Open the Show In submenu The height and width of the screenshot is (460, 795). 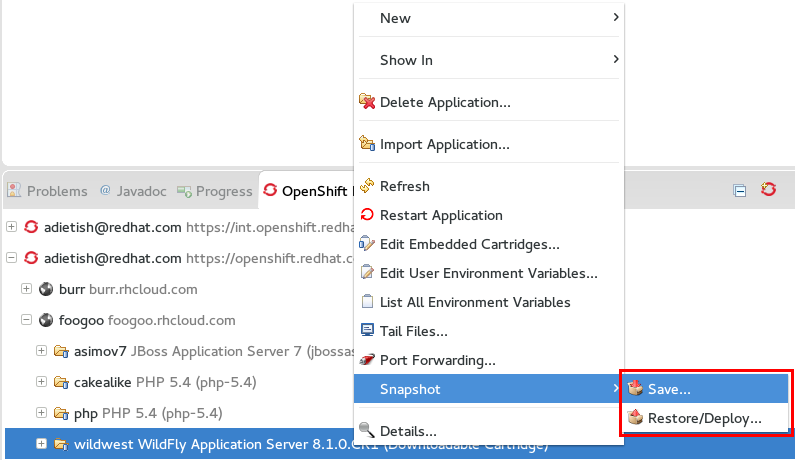click(489, 60)
